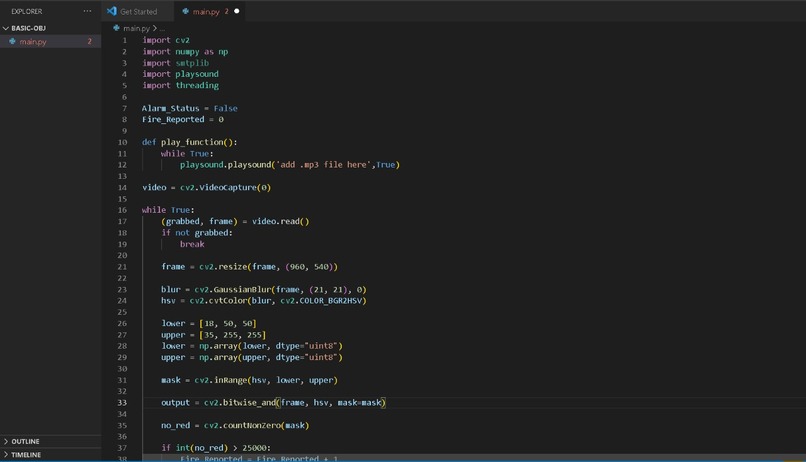Viewport: 806px width, 462px height.
Task: Open the Explorer more actions ellipsis
Action: [87, 11]
